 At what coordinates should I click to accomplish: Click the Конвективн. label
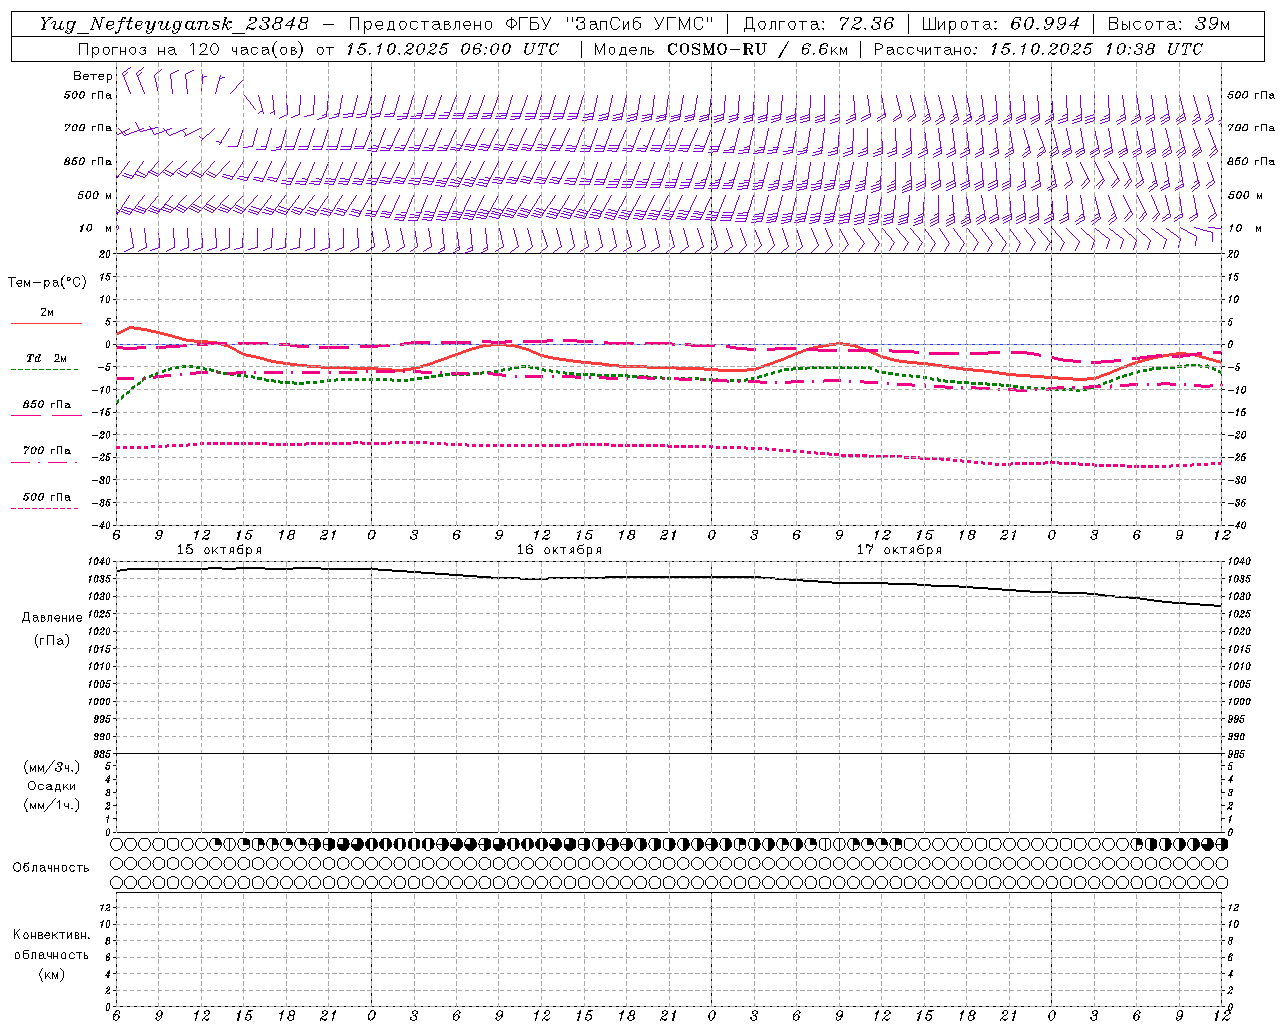52,935
